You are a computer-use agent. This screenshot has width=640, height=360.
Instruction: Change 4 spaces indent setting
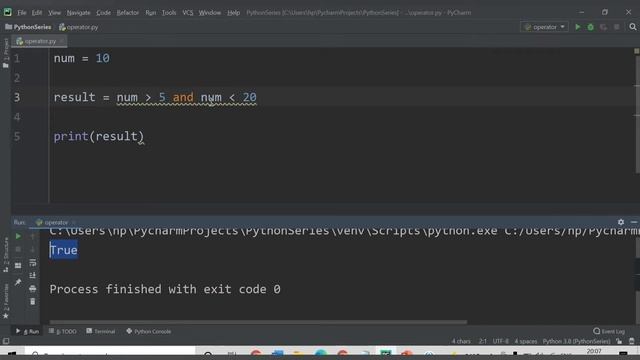tap(526, 341)
